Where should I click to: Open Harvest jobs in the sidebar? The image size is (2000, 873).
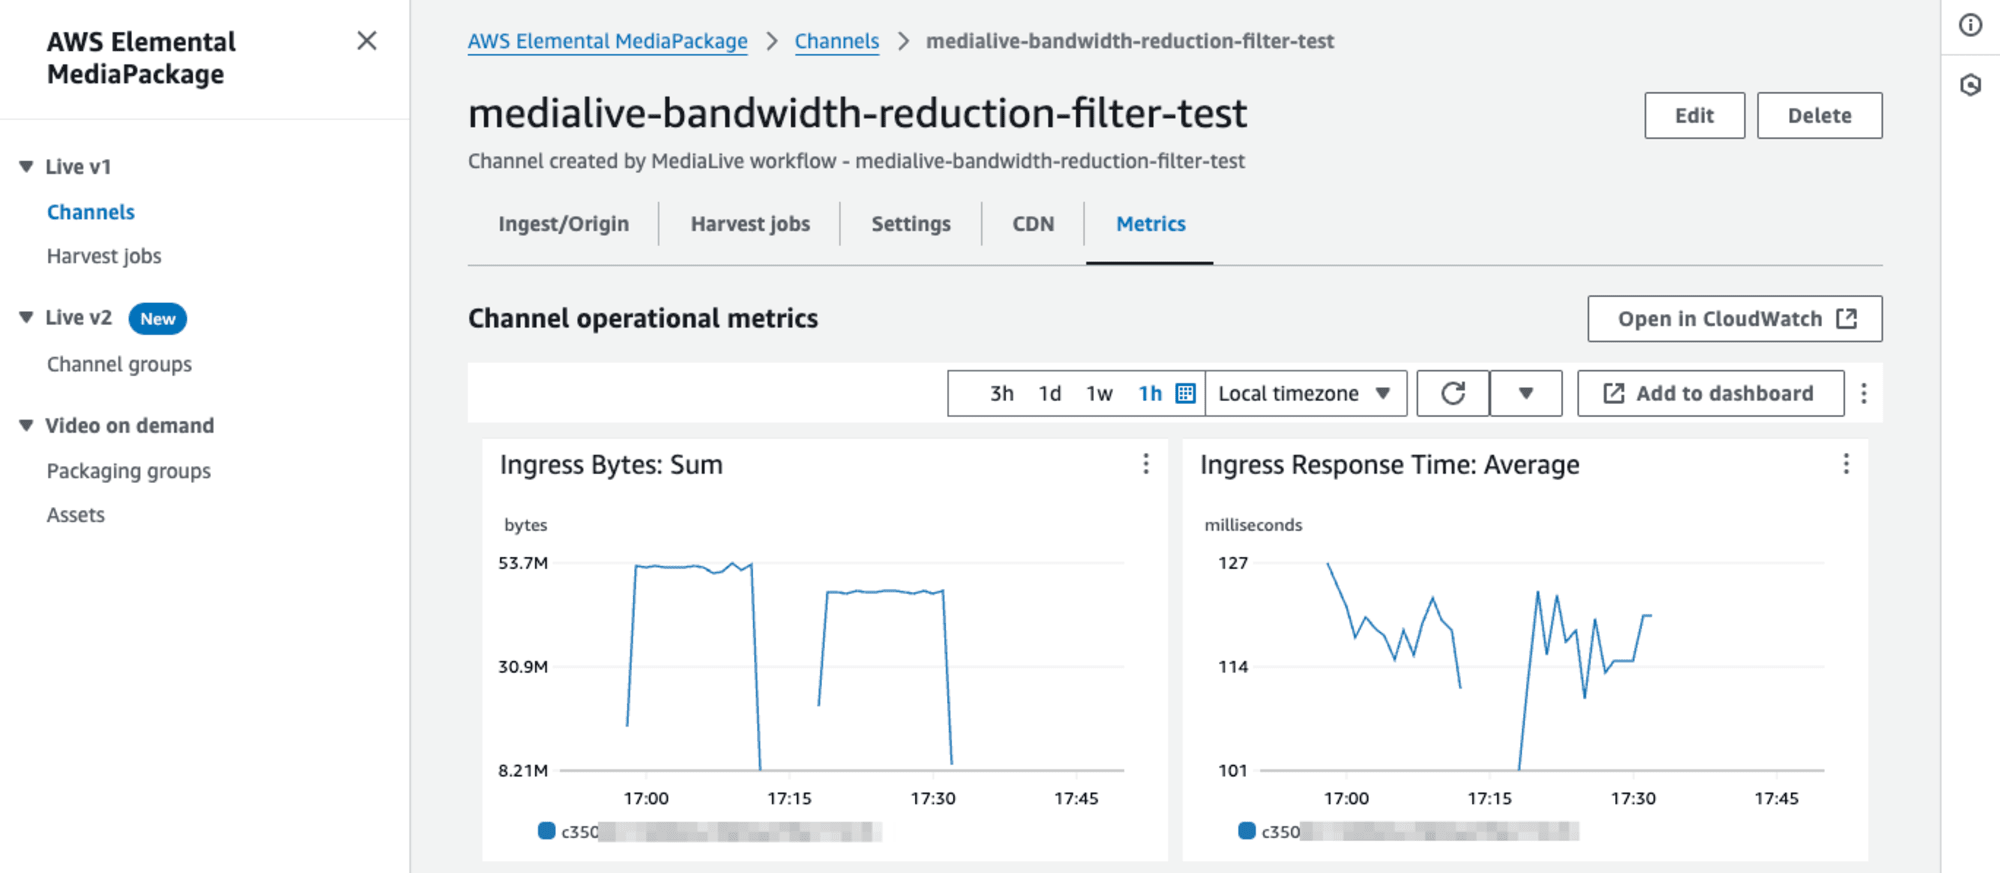104,256
